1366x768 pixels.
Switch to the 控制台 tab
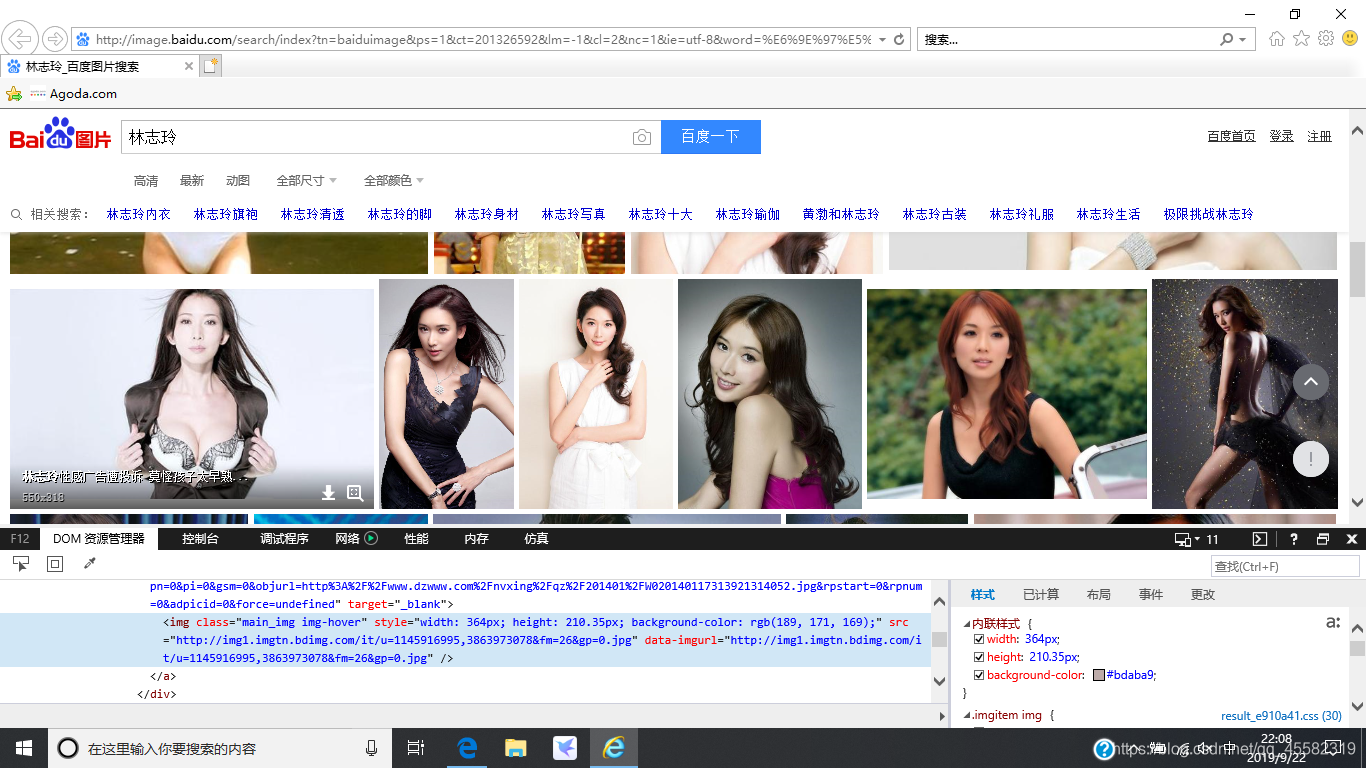coord(200,539)
